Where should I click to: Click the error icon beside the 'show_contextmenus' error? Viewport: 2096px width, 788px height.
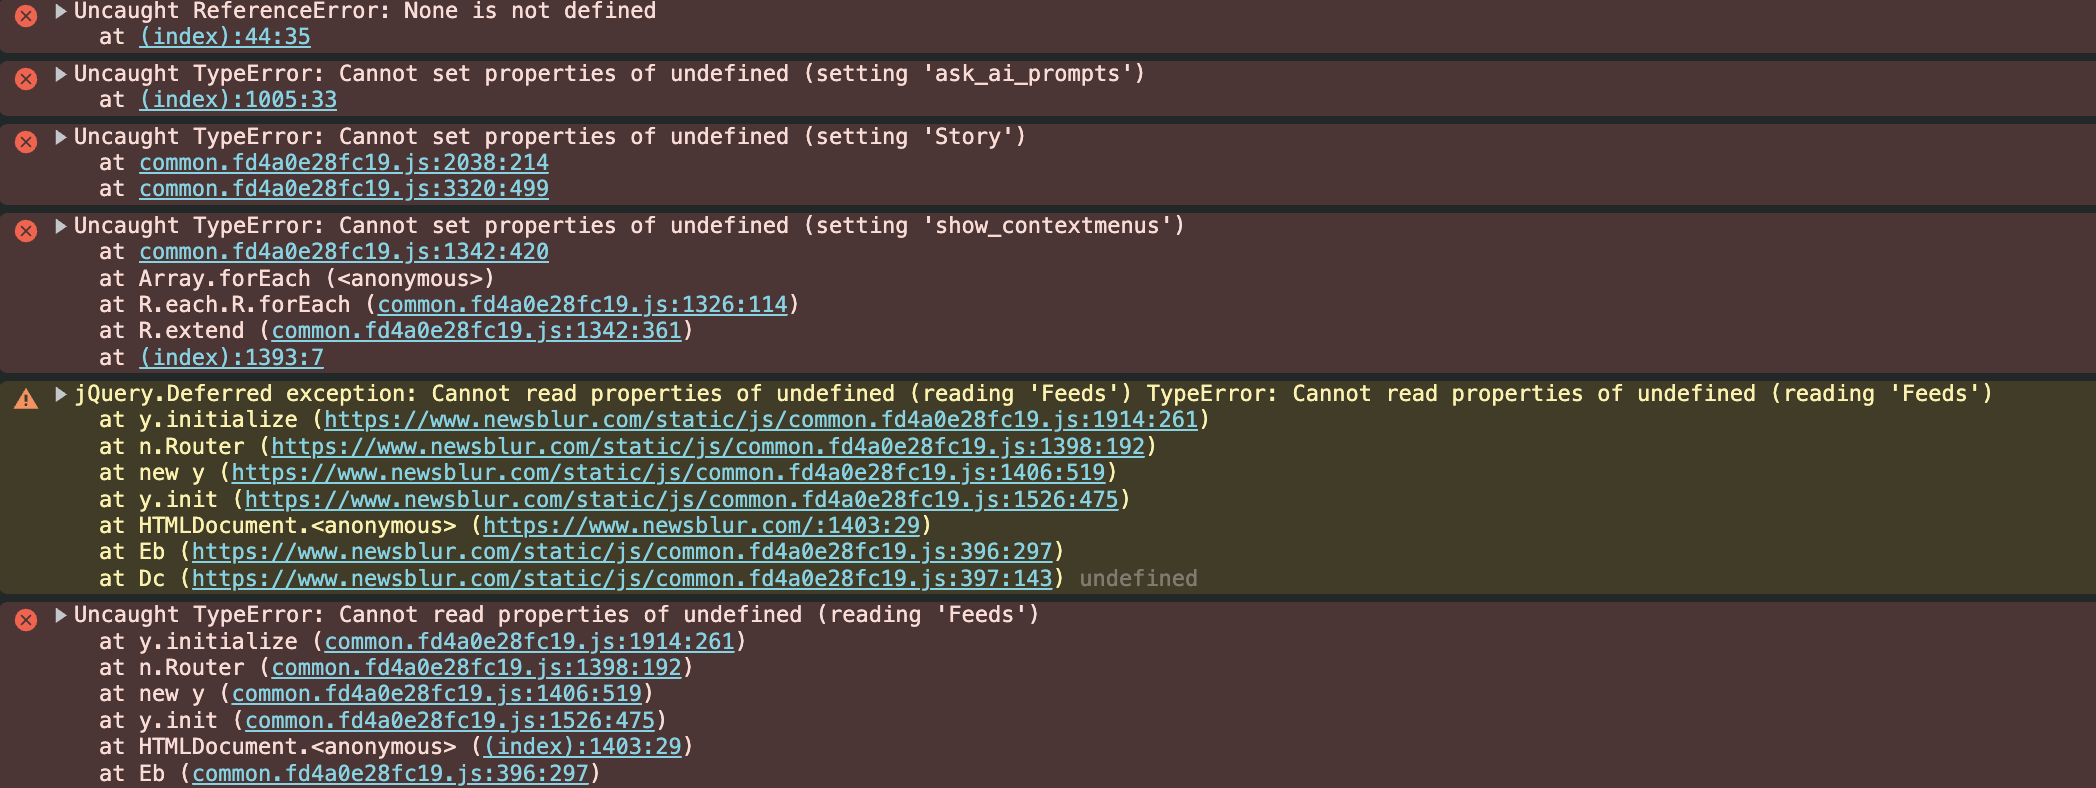coord(26,231)
